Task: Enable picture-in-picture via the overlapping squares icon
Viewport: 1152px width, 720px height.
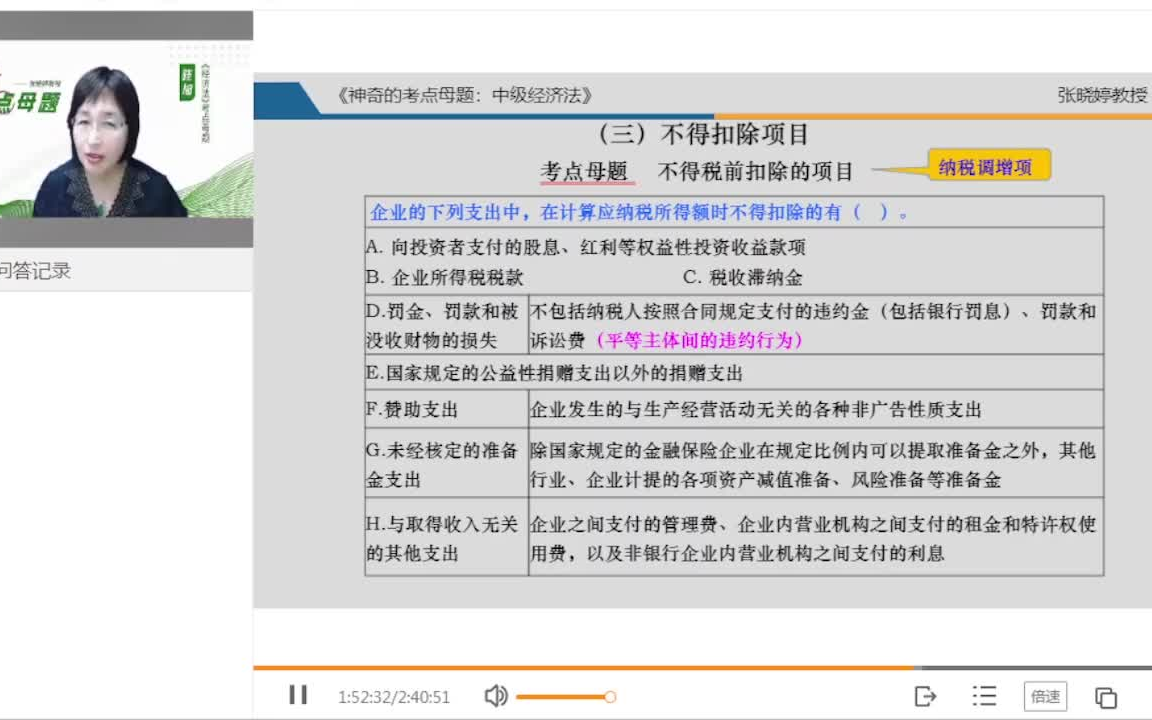Action: 1104,695
